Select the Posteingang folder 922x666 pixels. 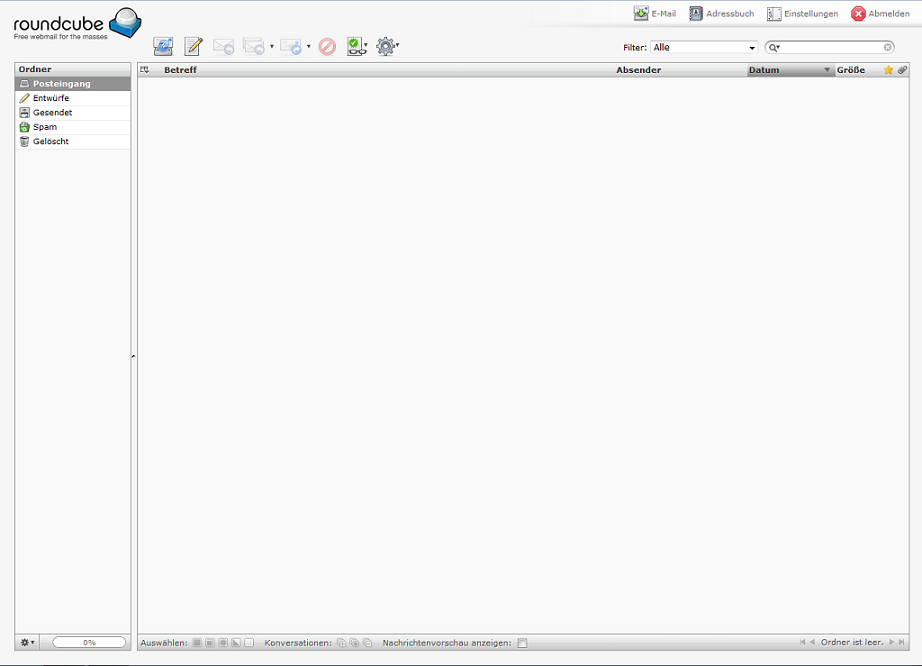[73, 83]
